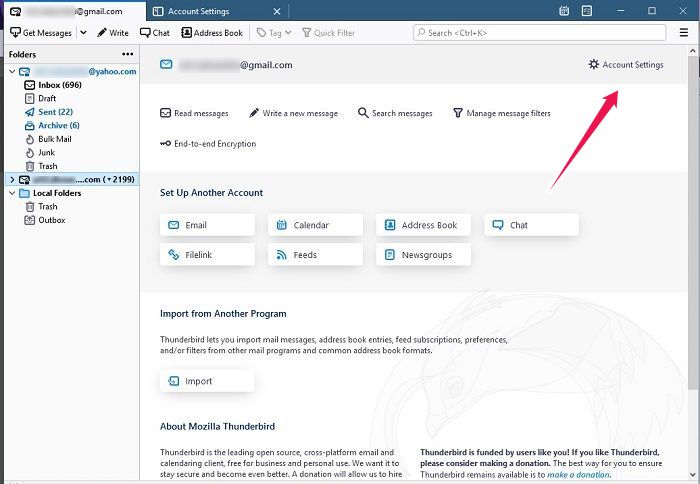Set up Filelink
Viewport: 700px width, 484px height.
207,255
